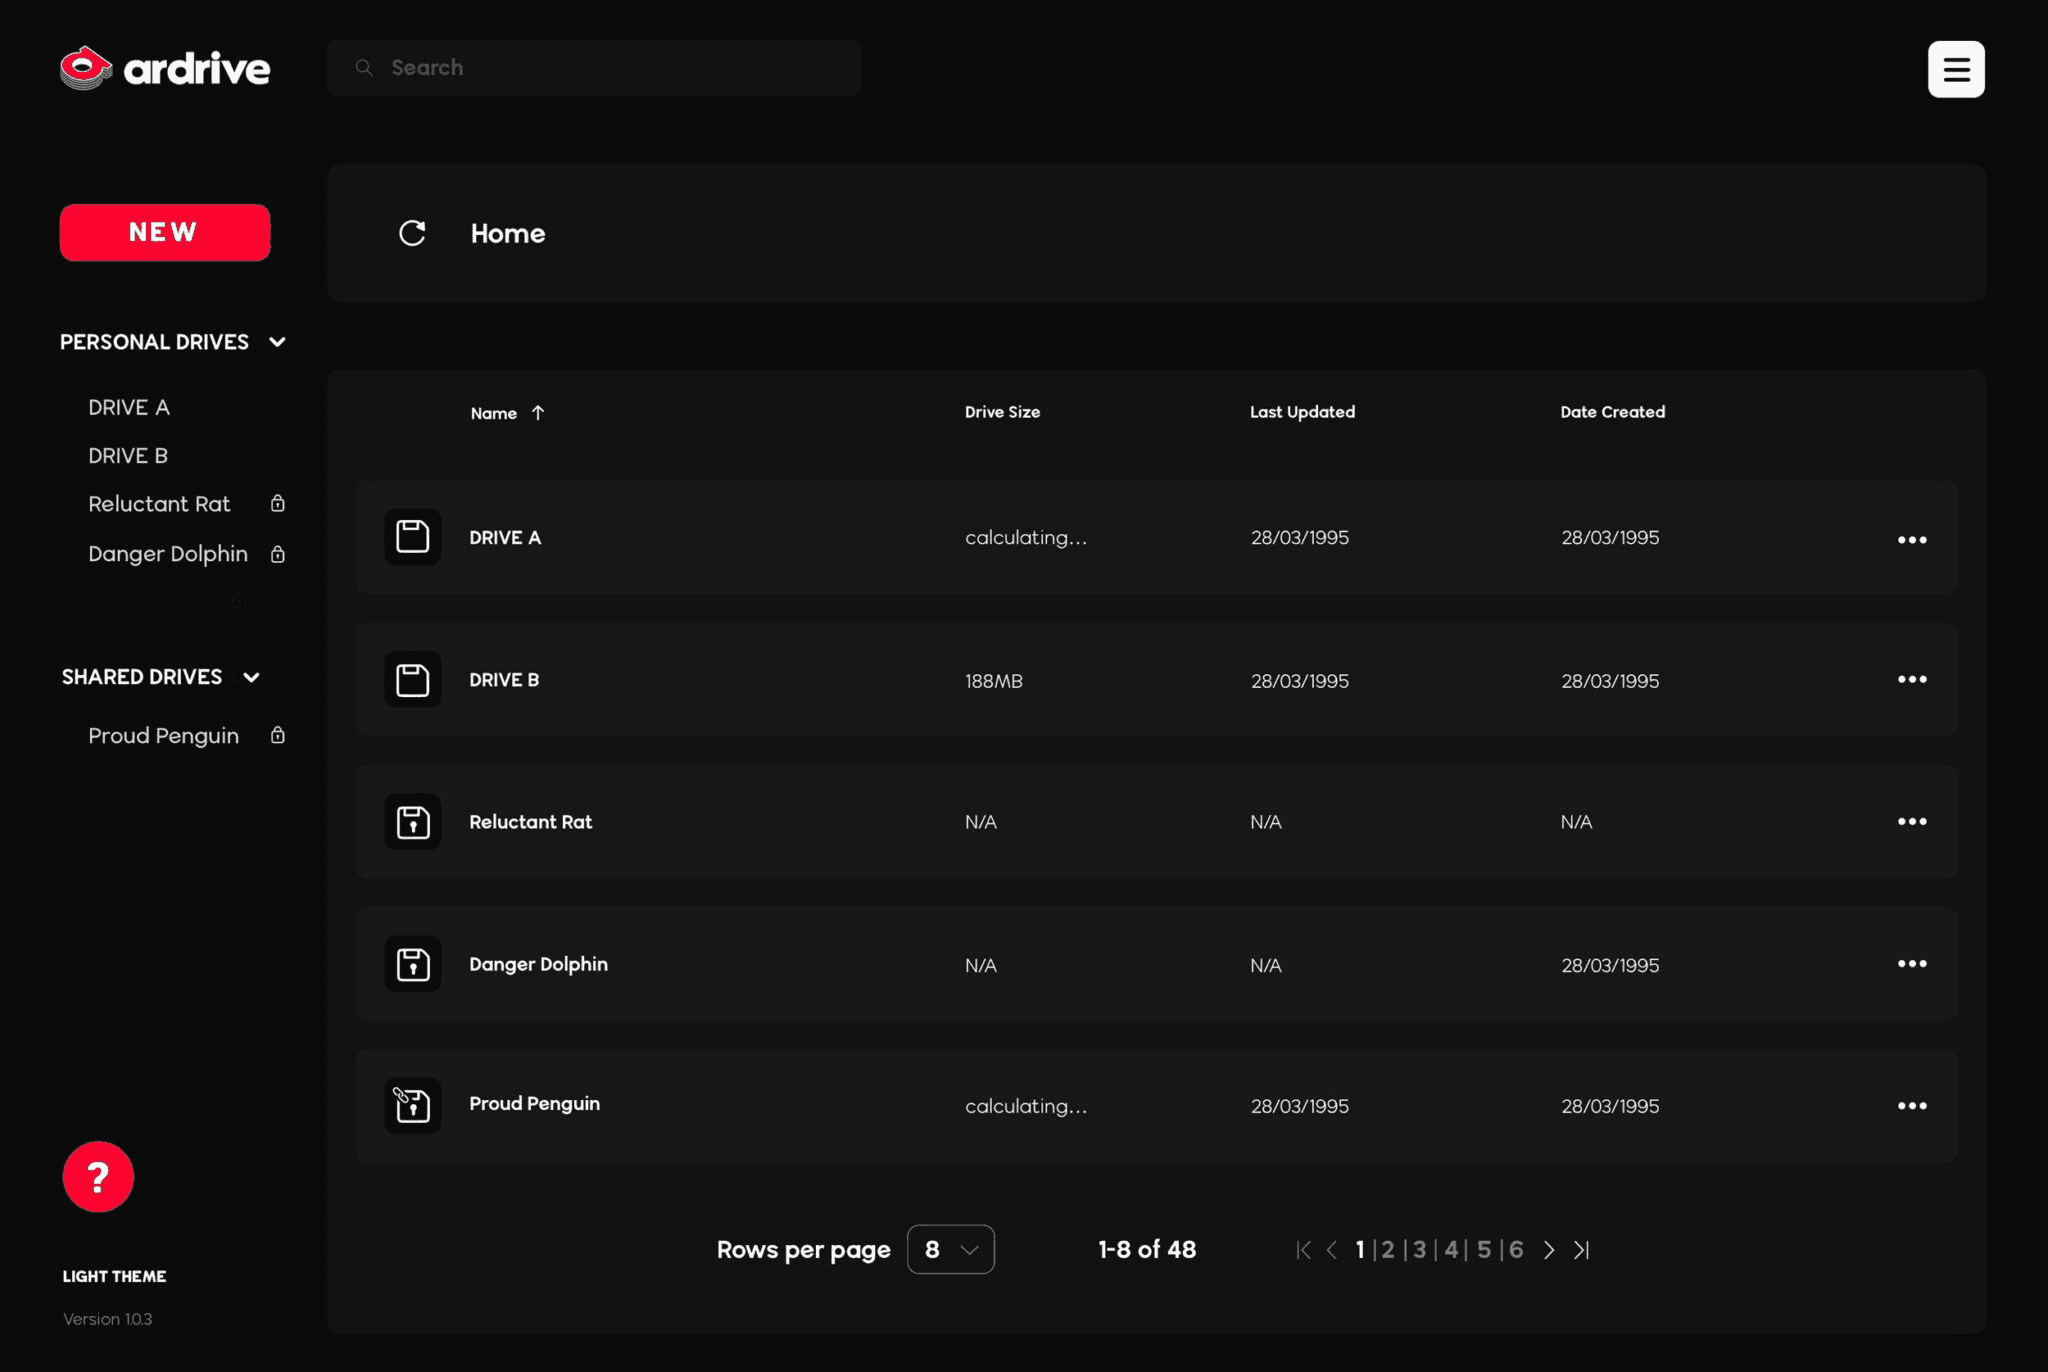Click the Search input field
2048x1372 pixels.
pyautogui.click(x=594, y=68)
